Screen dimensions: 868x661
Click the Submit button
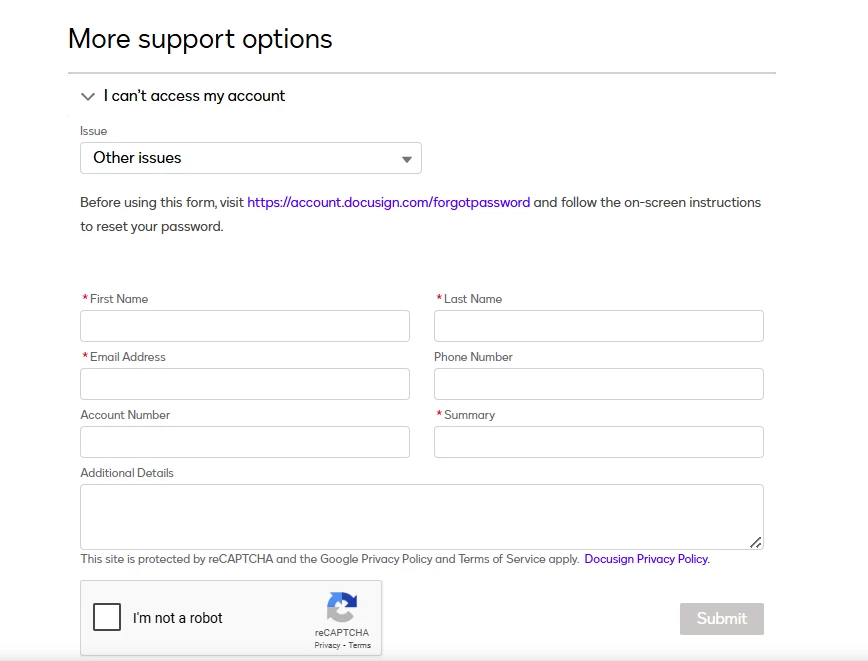(x=722, y=619)
